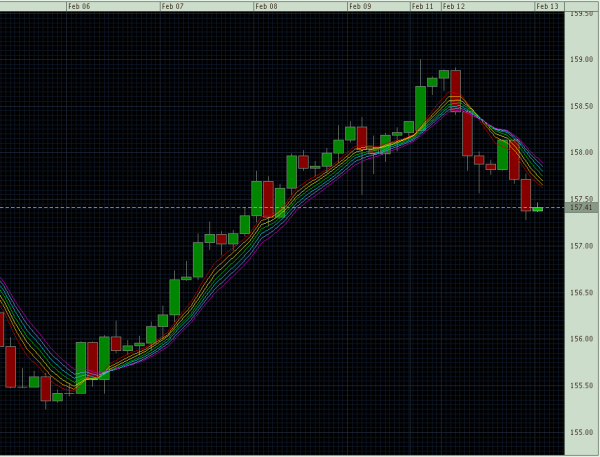Select the last small green candle at 157.41
This screenshot has width=600, height=457.
click(x=538, y=209)
